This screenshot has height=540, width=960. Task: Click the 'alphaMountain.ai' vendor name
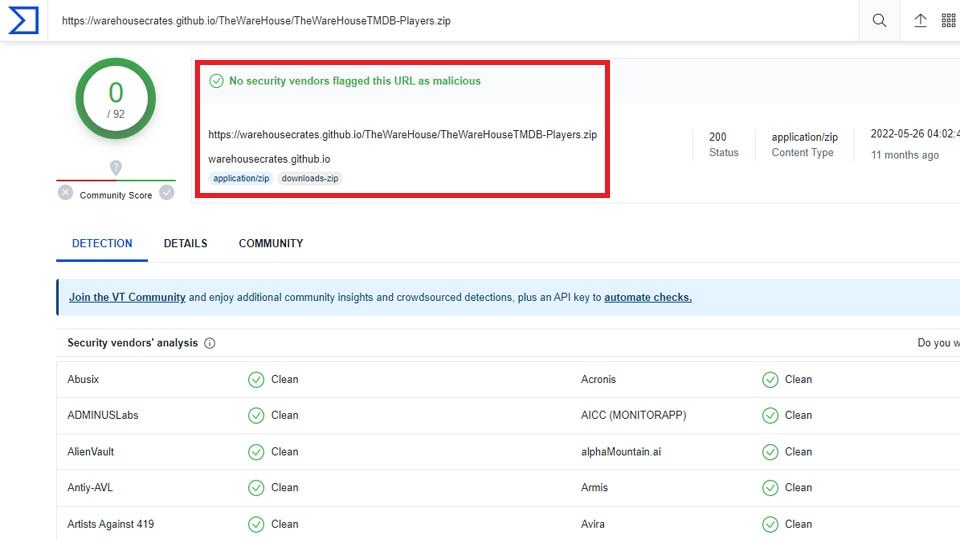pos(621,452)
